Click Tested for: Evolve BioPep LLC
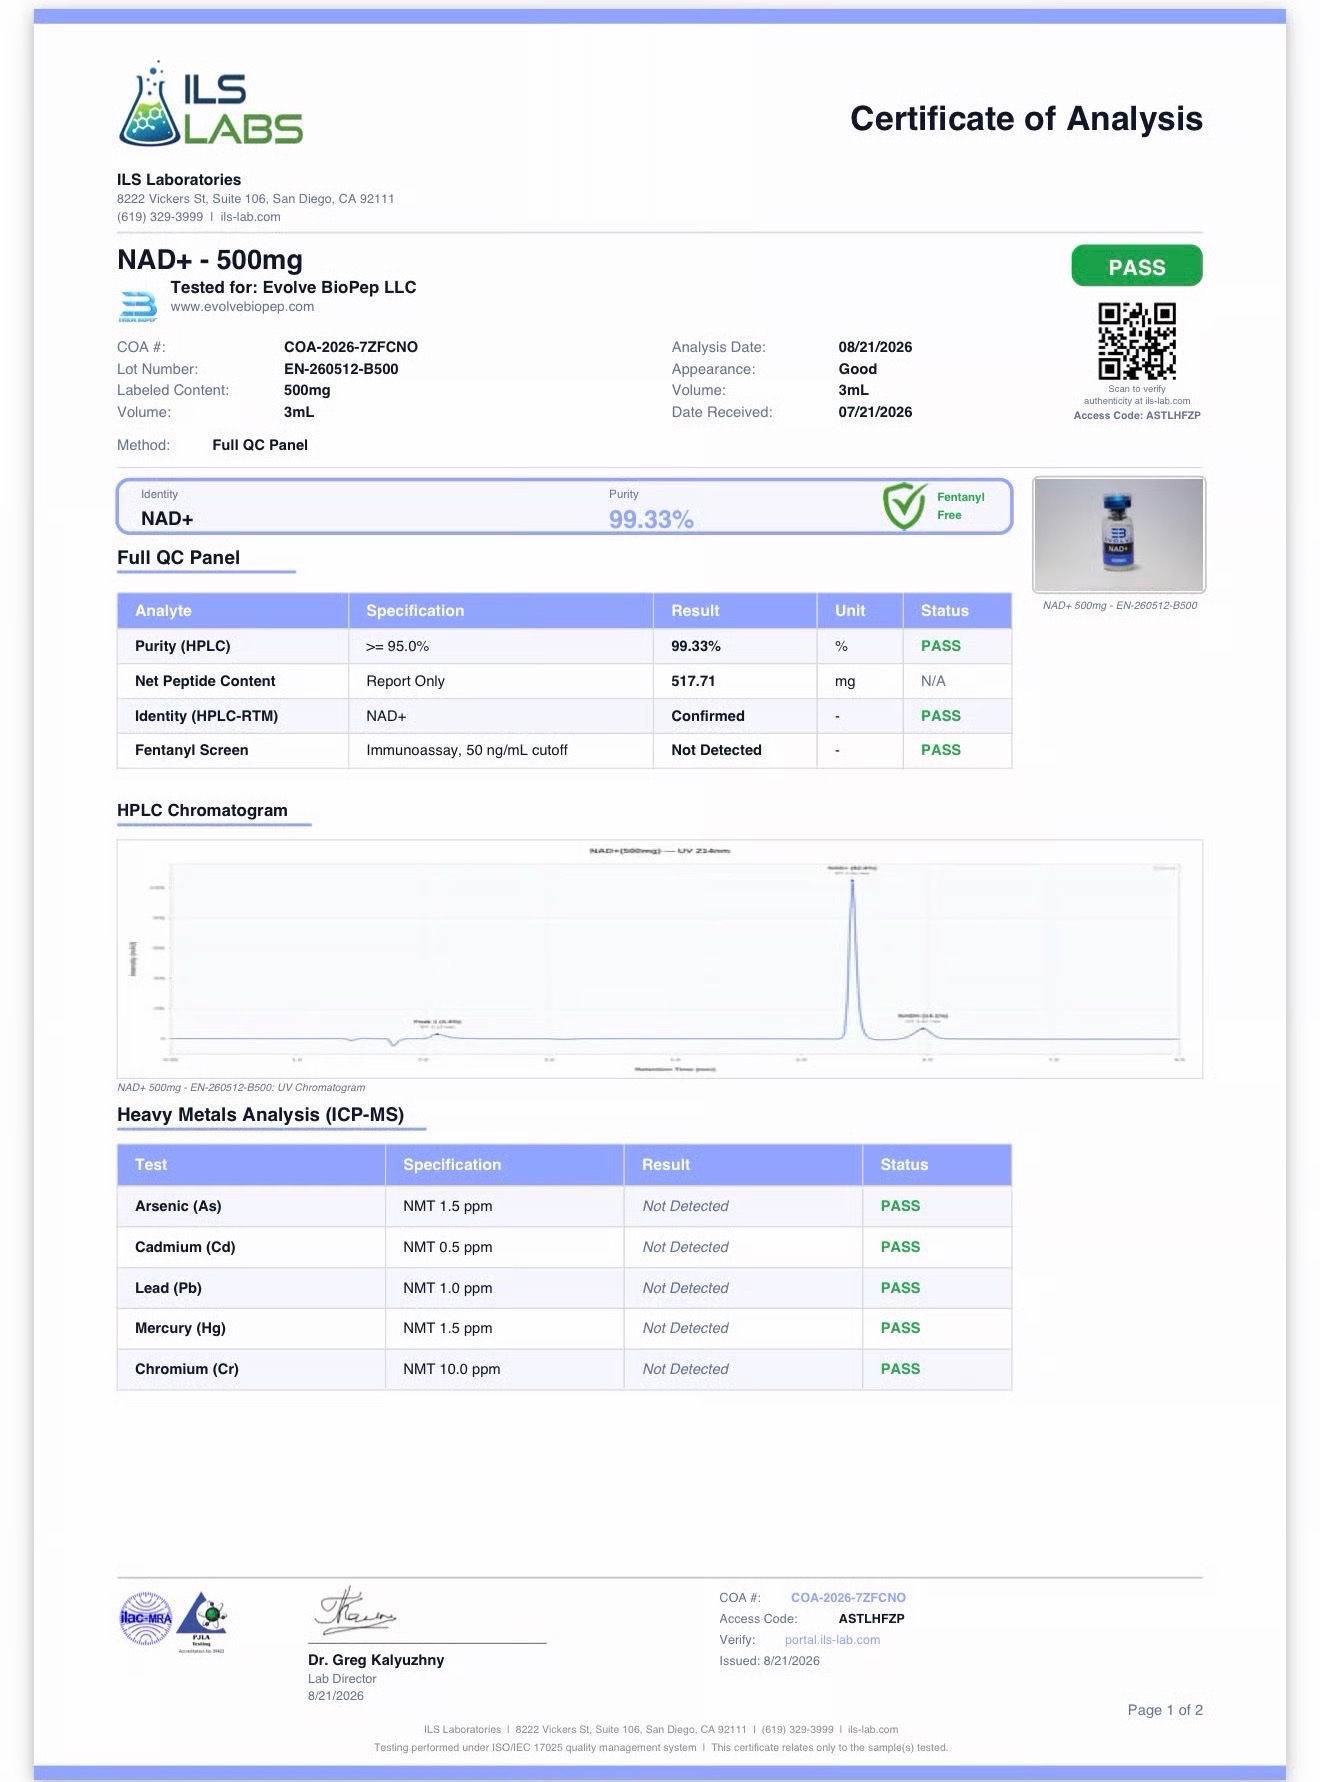This screenshot has height=1782, width=1320. click(x=293, y=287)
